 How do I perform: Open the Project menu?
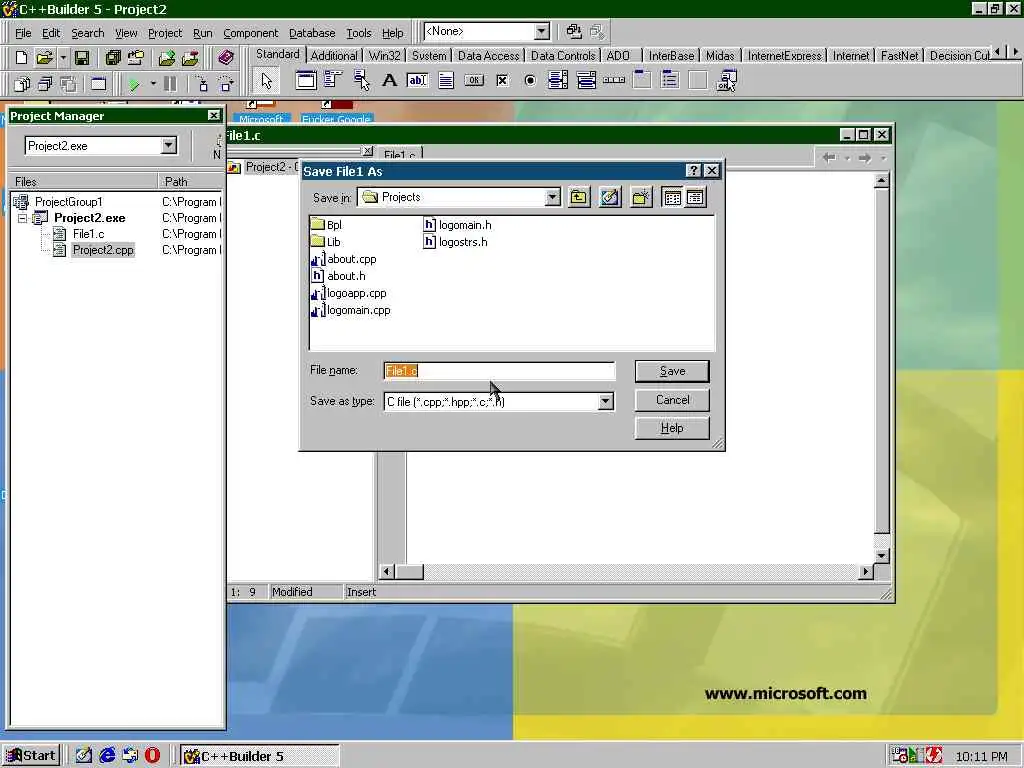[x=165, y=33]
